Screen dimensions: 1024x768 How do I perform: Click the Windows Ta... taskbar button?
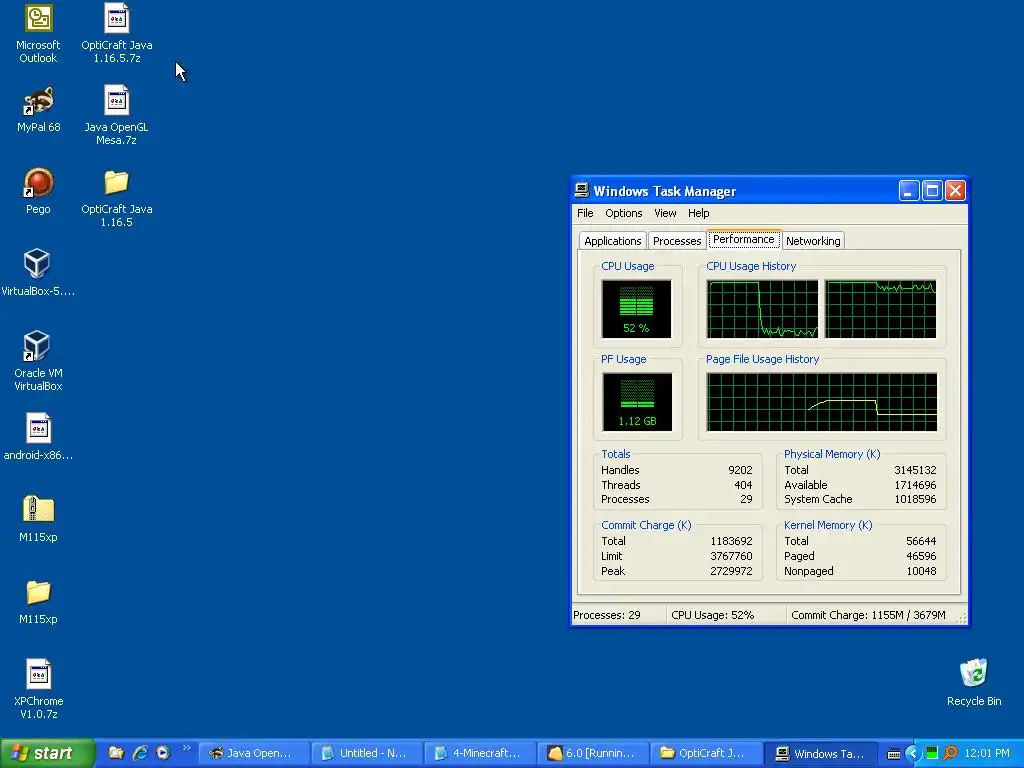820,753
